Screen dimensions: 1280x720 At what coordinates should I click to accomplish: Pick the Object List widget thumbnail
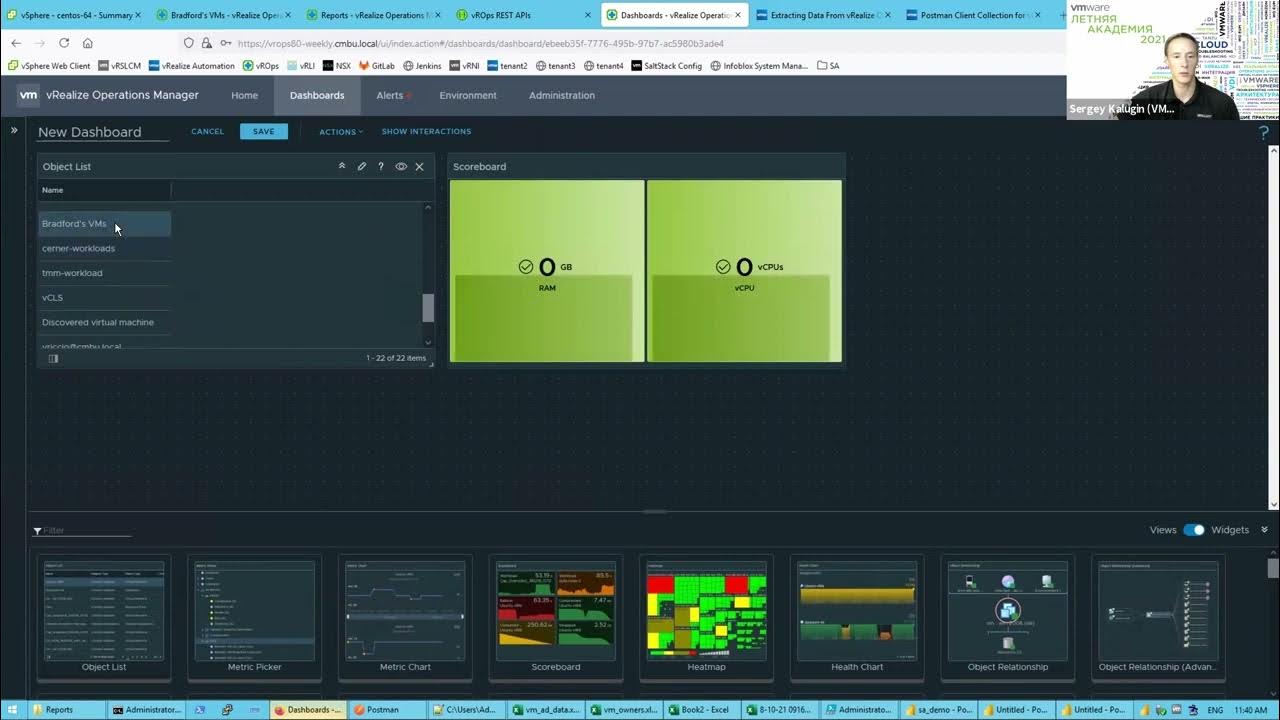(104, 617)
